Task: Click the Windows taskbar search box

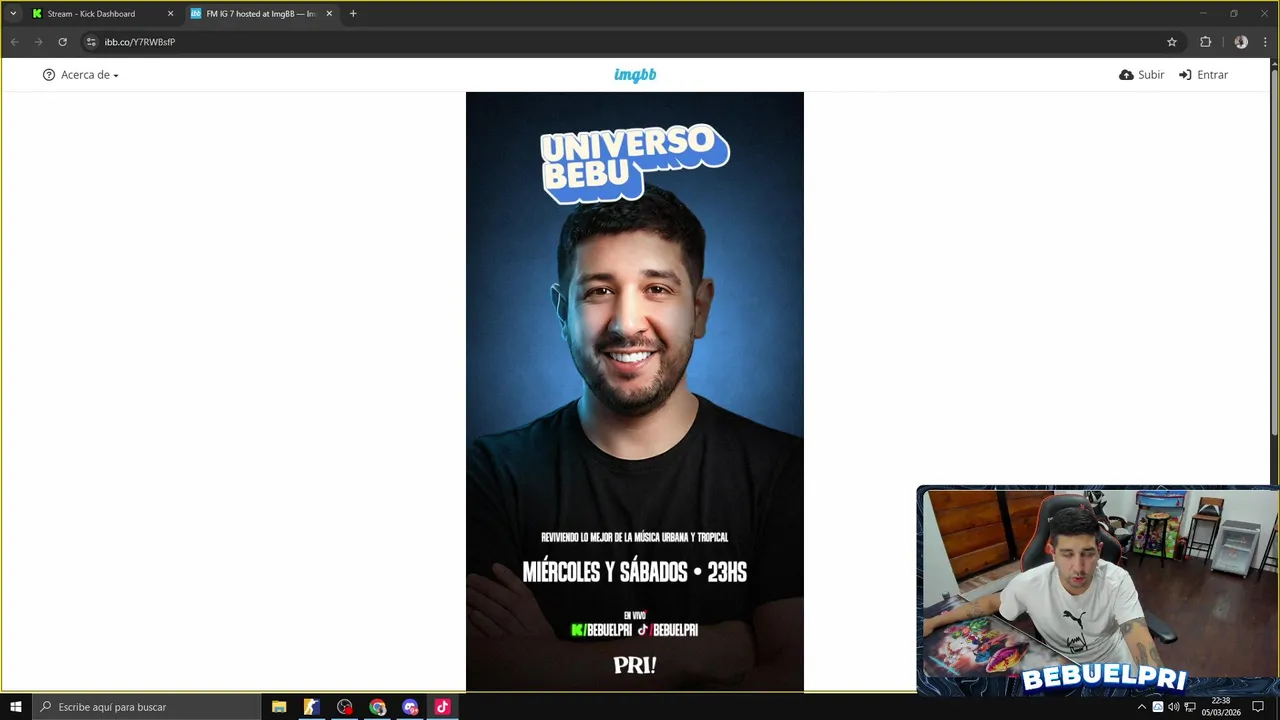Action: coord(146,707)
